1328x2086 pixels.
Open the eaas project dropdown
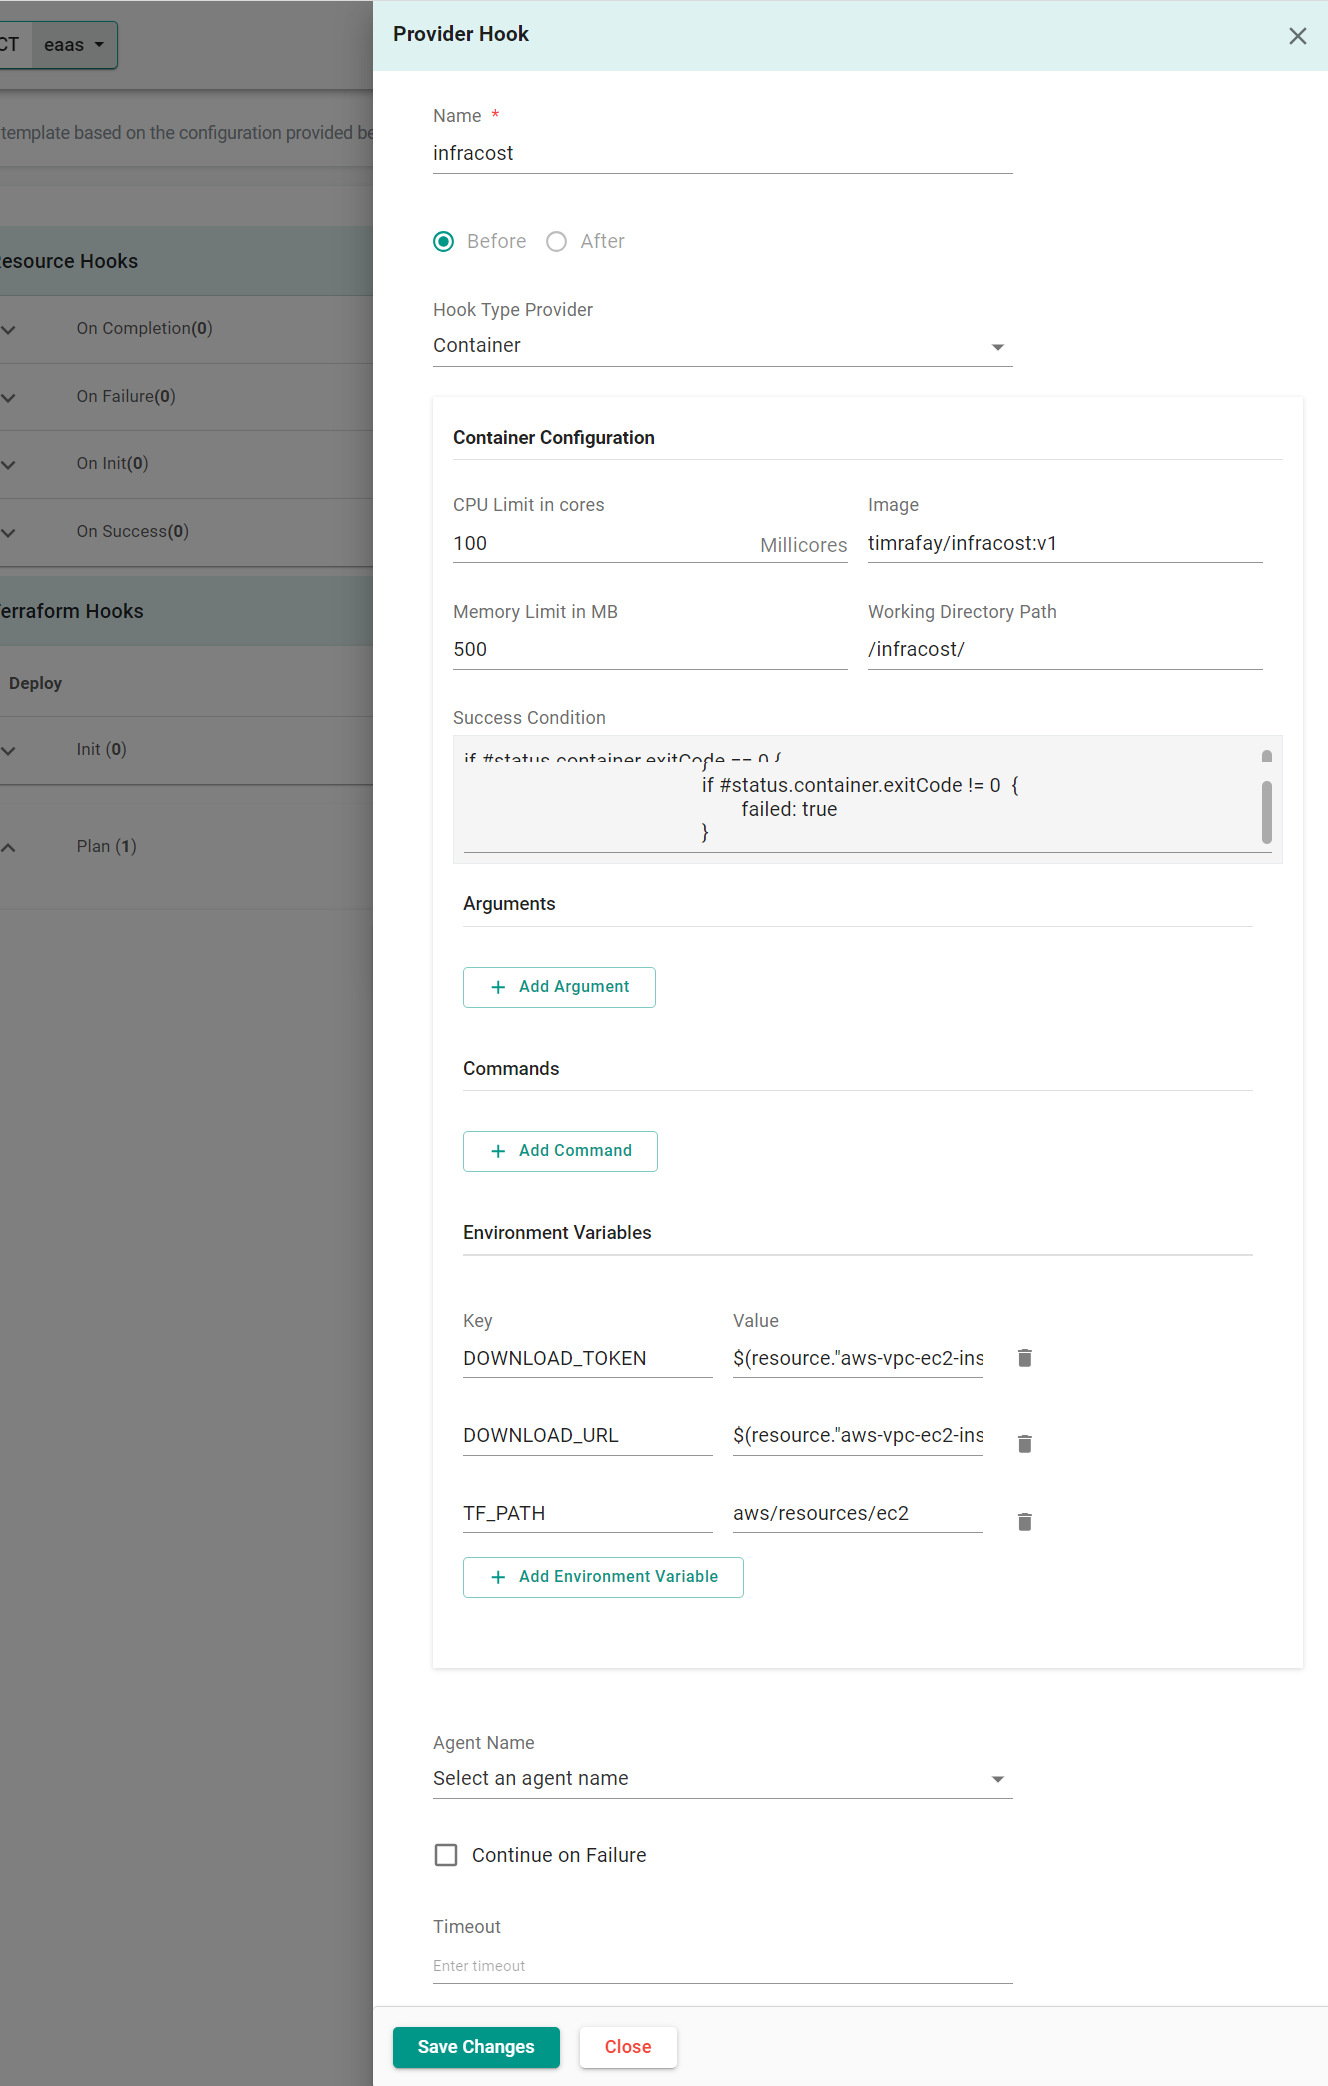point(74,45)
